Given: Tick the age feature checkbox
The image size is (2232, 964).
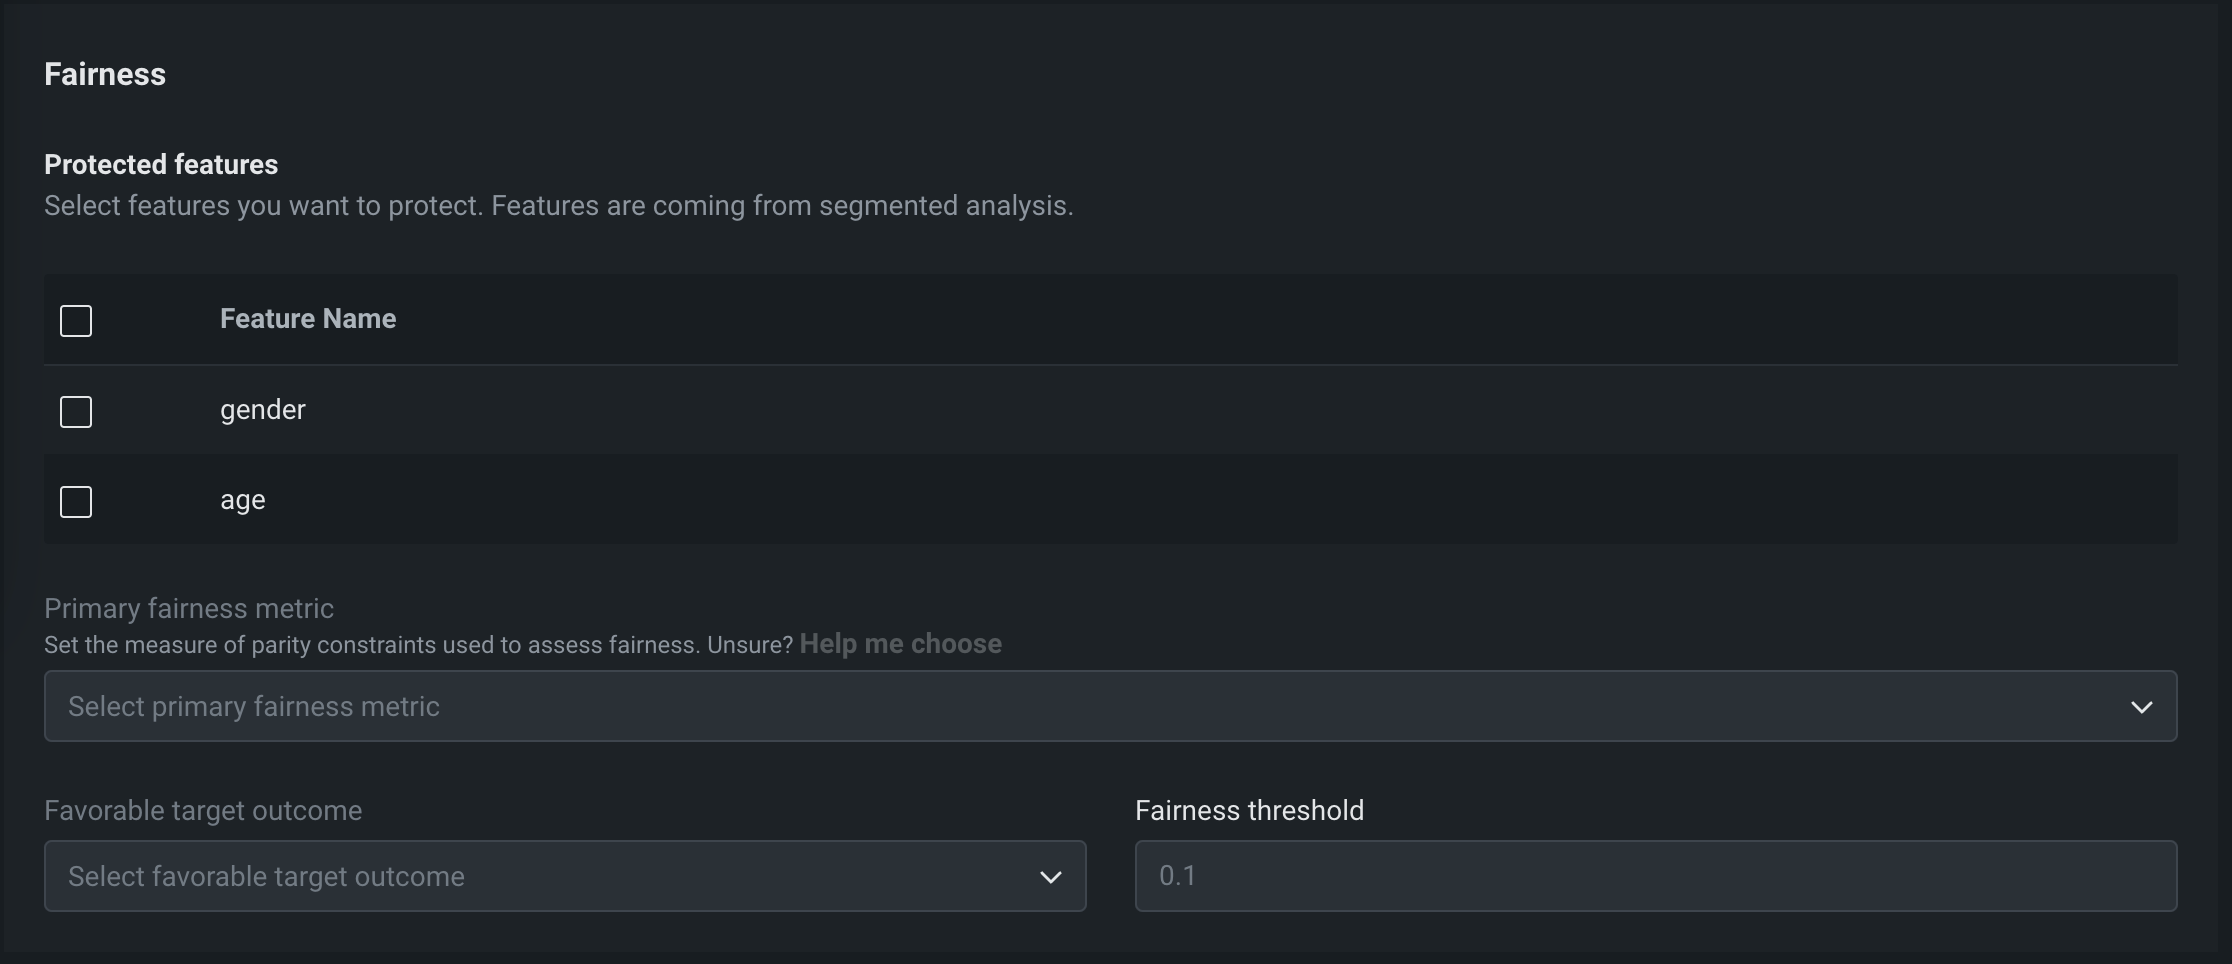Looking at the screenshot, I should tap(76, 501).
